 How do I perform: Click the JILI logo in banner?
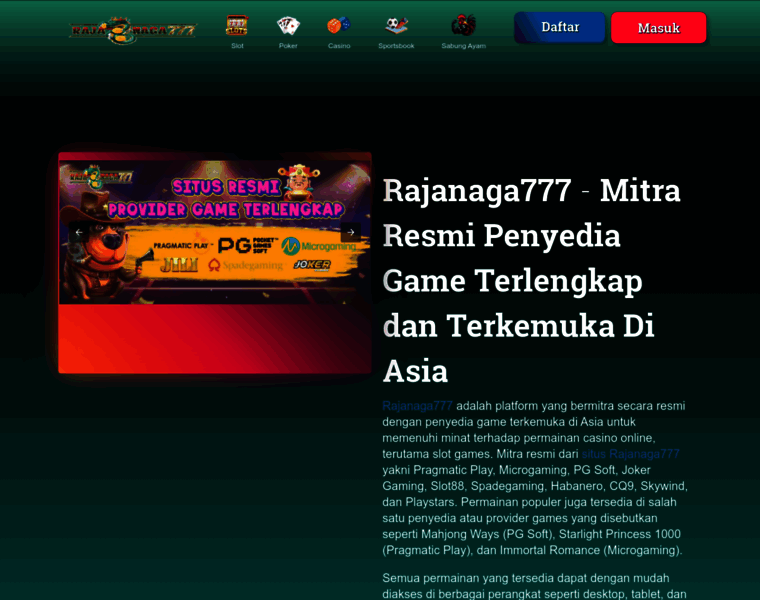(x=178, y=265)
